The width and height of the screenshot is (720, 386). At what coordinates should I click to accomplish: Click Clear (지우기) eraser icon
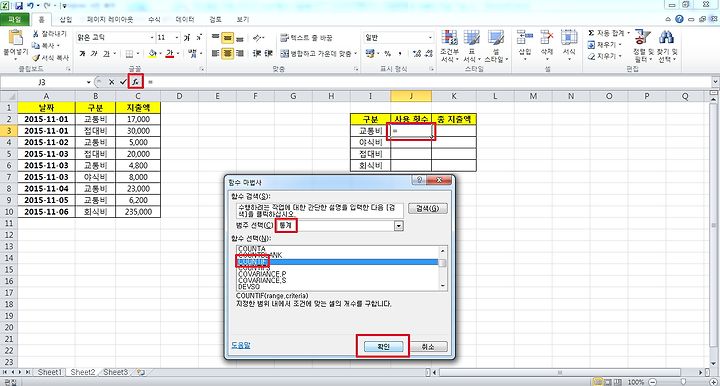pyautogui.click(x=591, y=56)
